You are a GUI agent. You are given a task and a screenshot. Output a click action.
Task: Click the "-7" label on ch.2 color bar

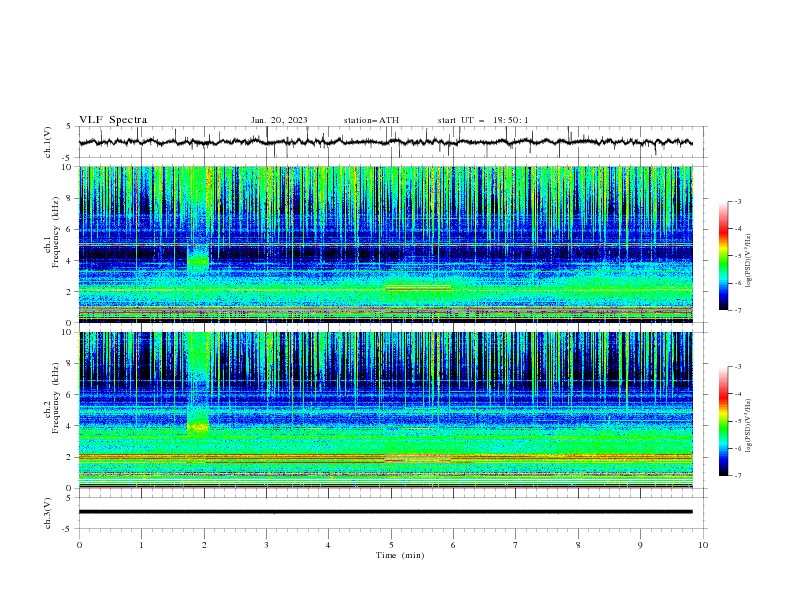click(x=737, y=476)
